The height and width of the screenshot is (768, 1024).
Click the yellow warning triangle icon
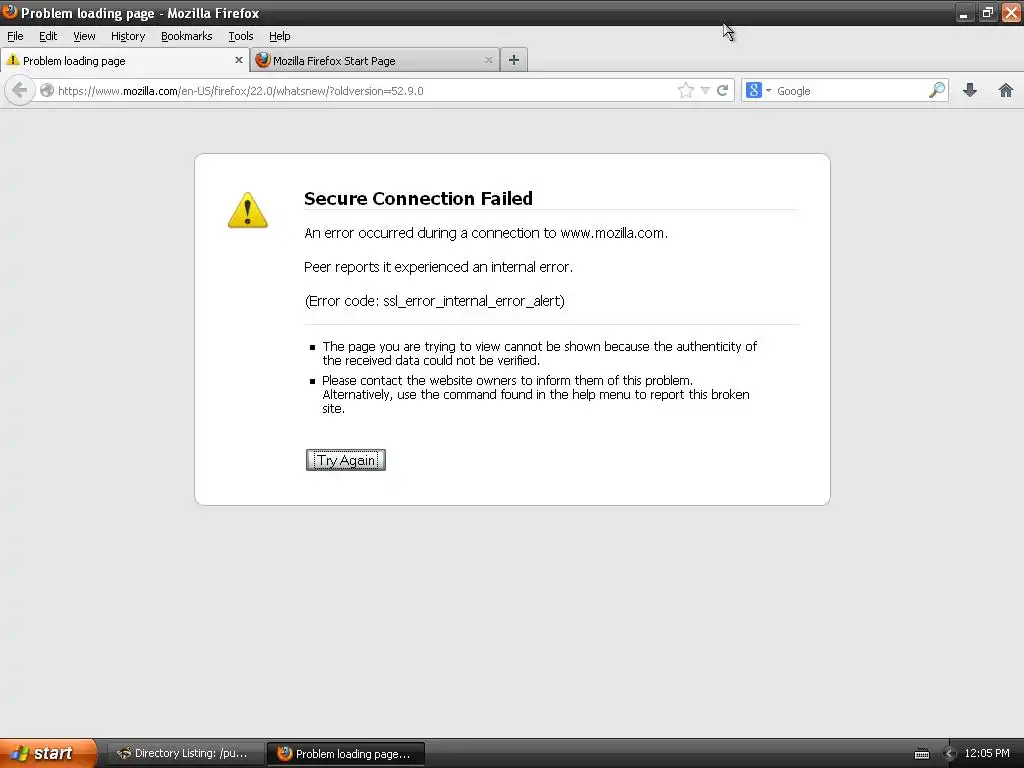248,210
